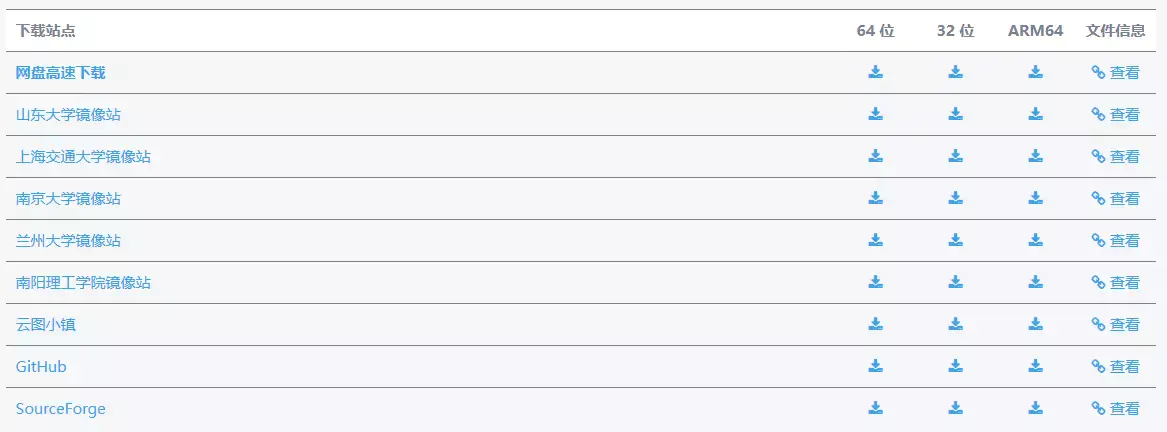The width and height of the screenshot is (1167, 432).
Task: Download 64-bit from 南京大学镜像站 row
Action: coord(875,198)
